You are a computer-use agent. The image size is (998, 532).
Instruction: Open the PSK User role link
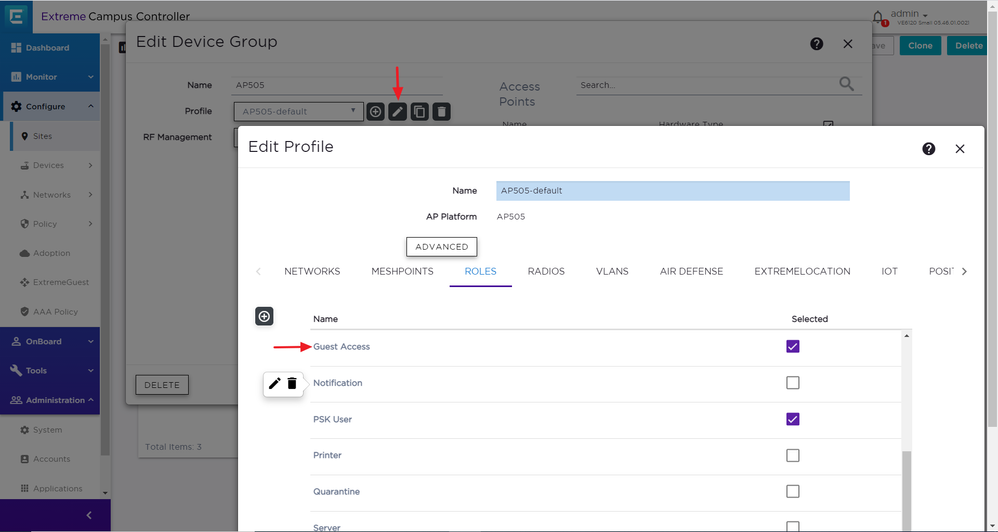coord(332,419)
